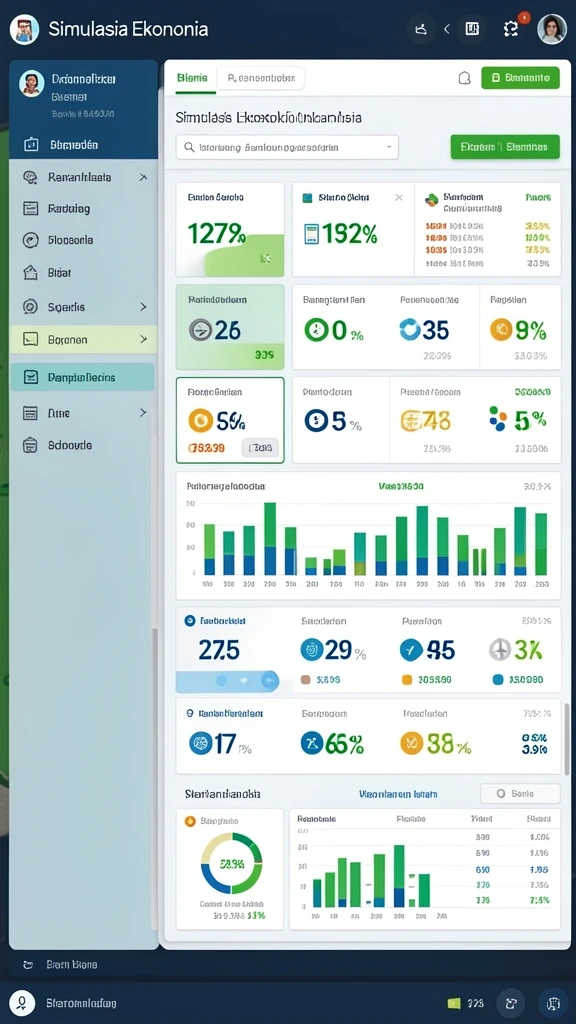The width and height of the screenshot is (576, 1024).
Task: Click the refresh icon in bottom right bar
Action: tap(511, 1003)
